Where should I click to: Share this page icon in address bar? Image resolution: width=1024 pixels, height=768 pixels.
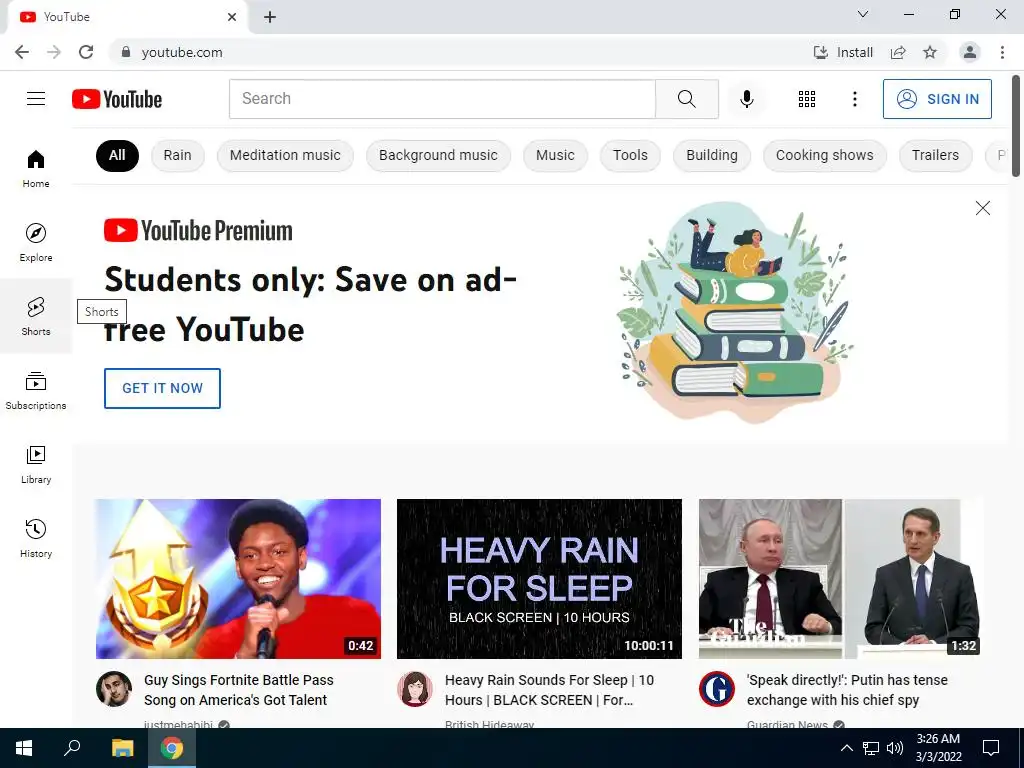coord(898,52)
